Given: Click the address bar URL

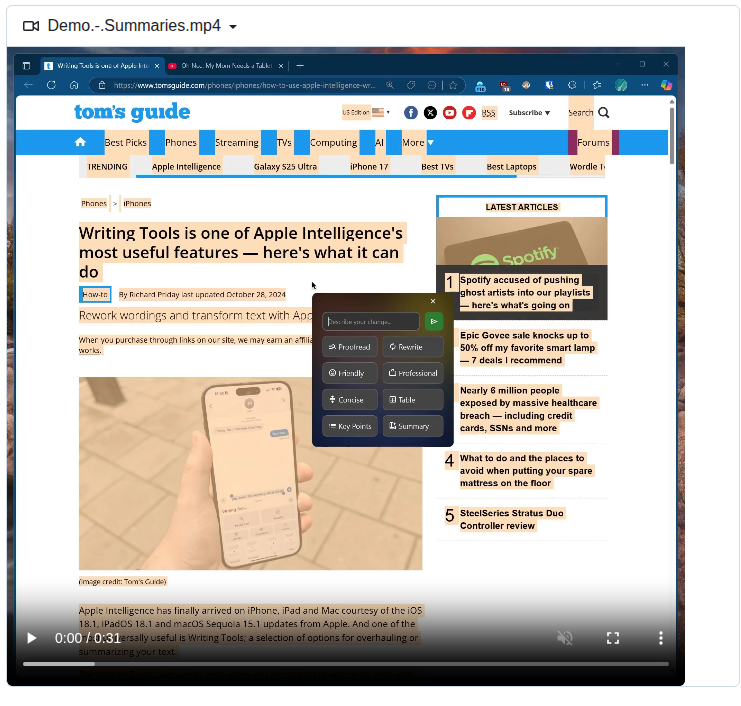Looking at the screenshot, I should click(x=244, y=86).
